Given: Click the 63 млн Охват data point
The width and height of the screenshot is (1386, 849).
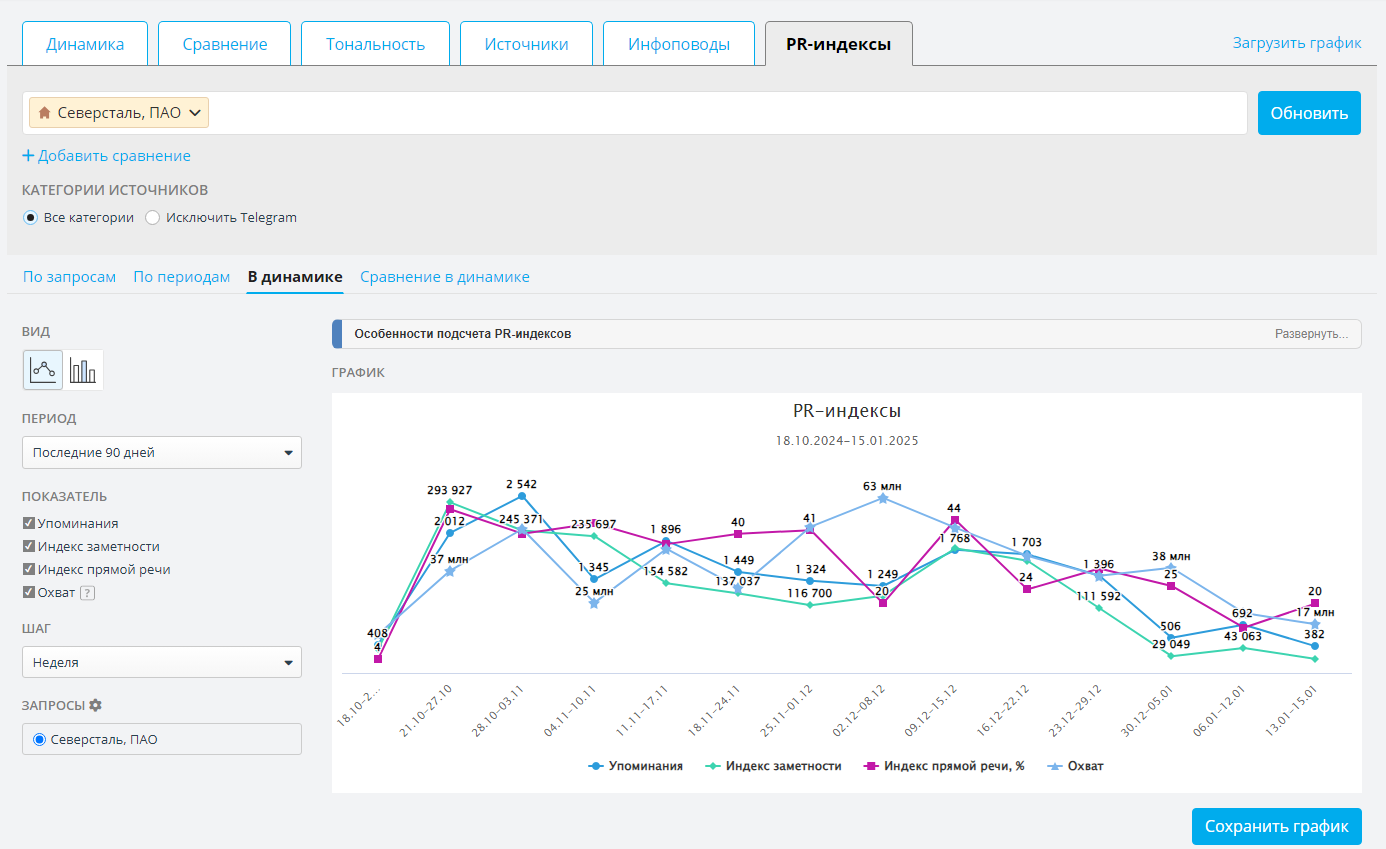Looking at the screenshot, I should (x=882, y=498).
